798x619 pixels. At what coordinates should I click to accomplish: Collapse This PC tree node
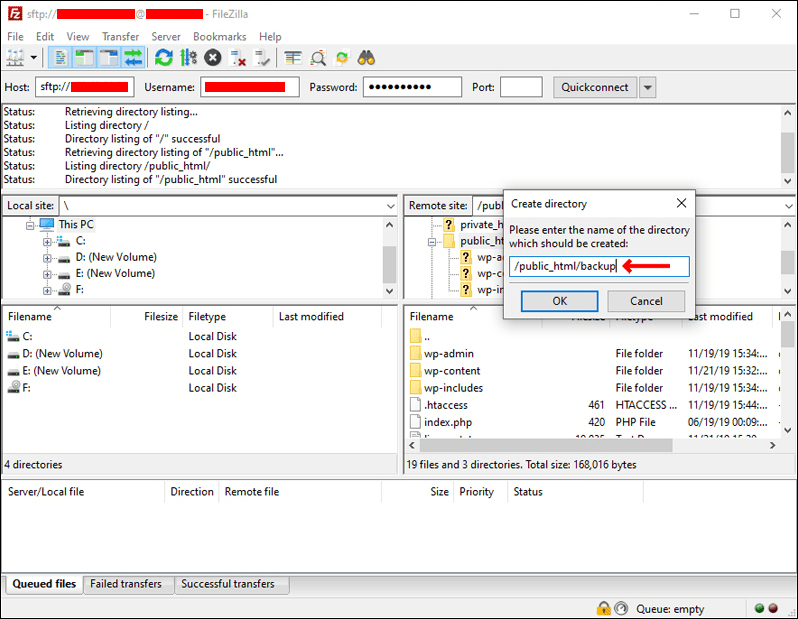(x=30, y=225)
